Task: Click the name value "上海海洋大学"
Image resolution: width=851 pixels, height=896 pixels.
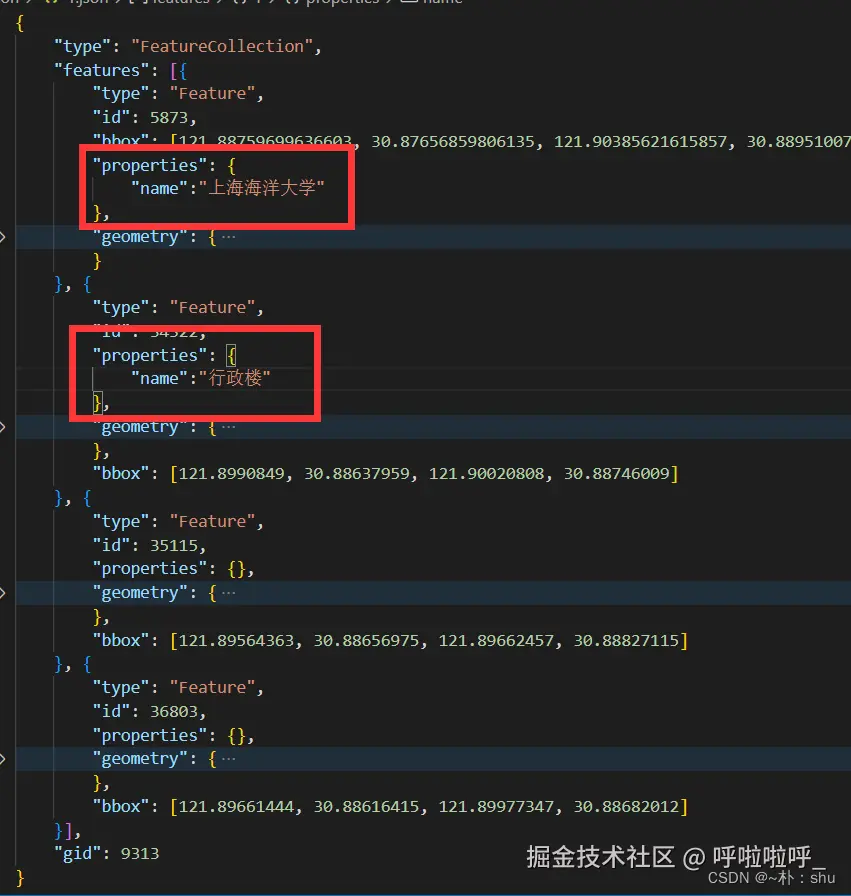Action: point(262,188)
